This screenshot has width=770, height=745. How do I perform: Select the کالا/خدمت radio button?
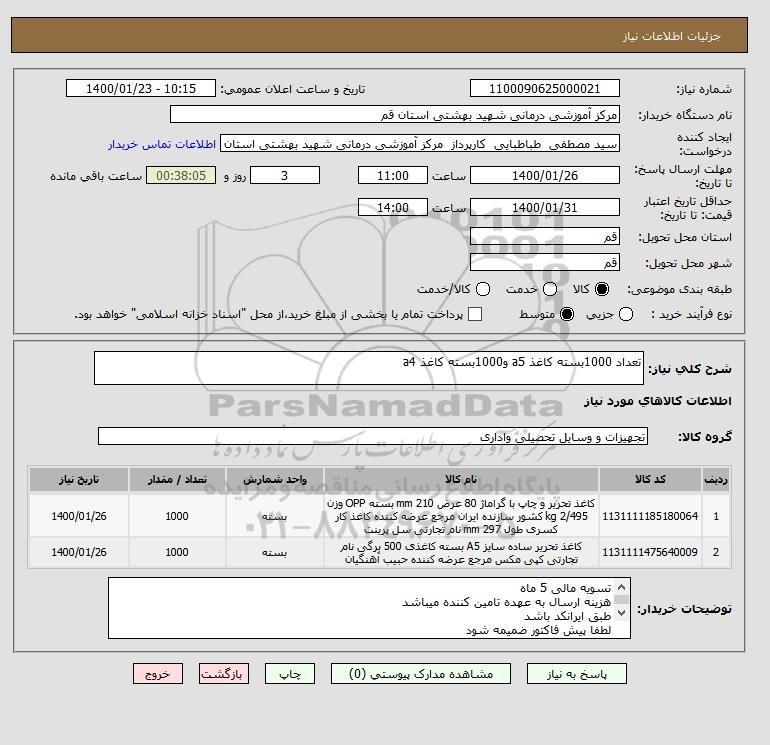pyautogui.click(x=483, y=289)
